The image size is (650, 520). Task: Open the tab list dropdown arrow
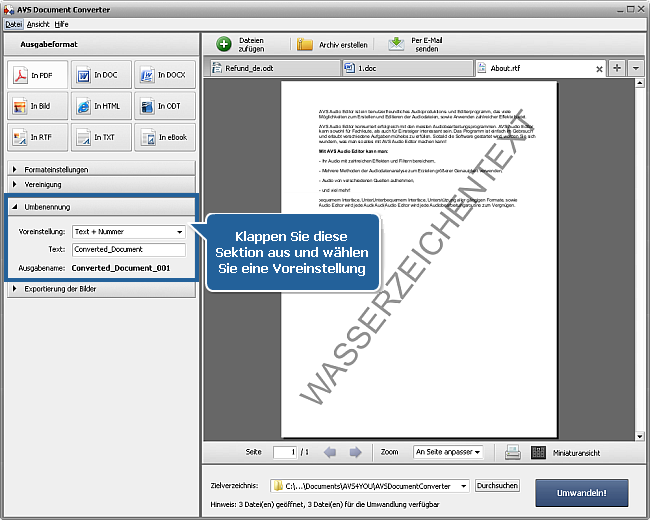click(x=635, y=68)
